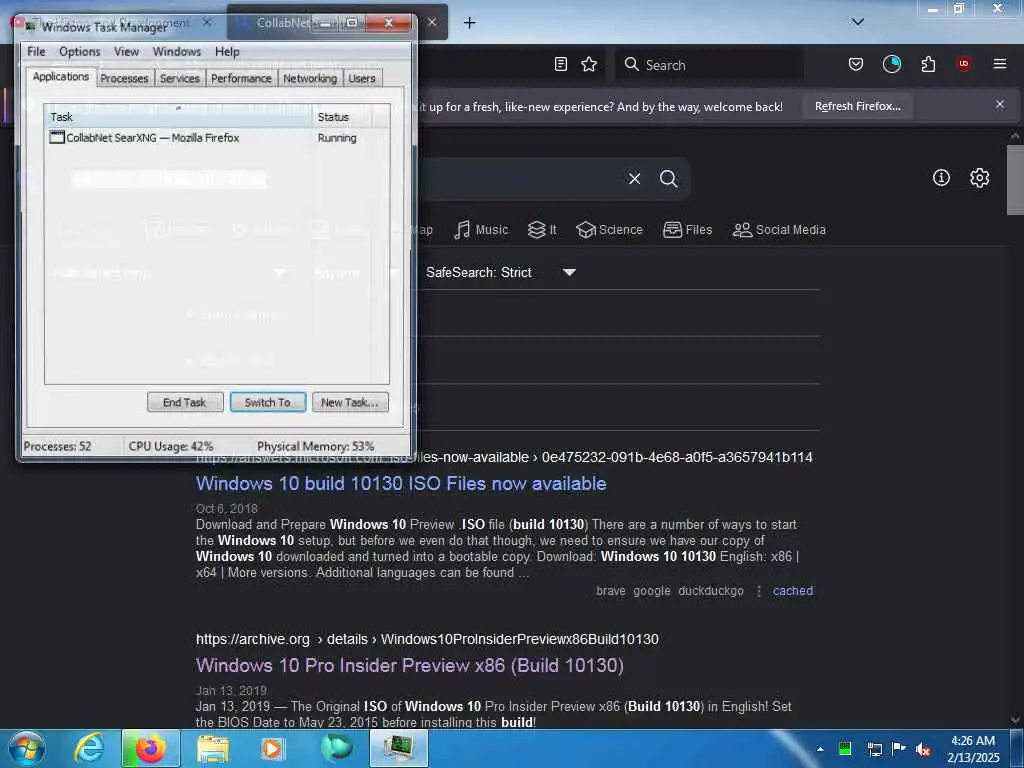Bookmark this page with the star icon
1024x768 pixels.
[589, 64]
